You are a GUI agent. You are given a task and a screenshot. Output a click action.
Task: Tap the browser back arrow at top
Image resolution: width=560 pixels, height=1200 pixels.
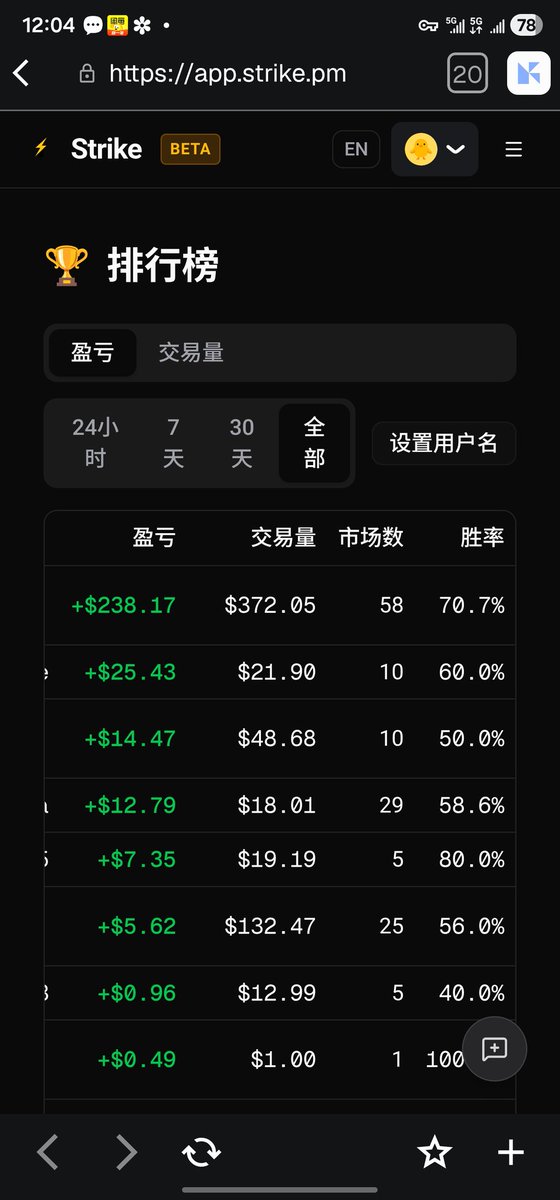pyautogui.click(x=22, y=73)
